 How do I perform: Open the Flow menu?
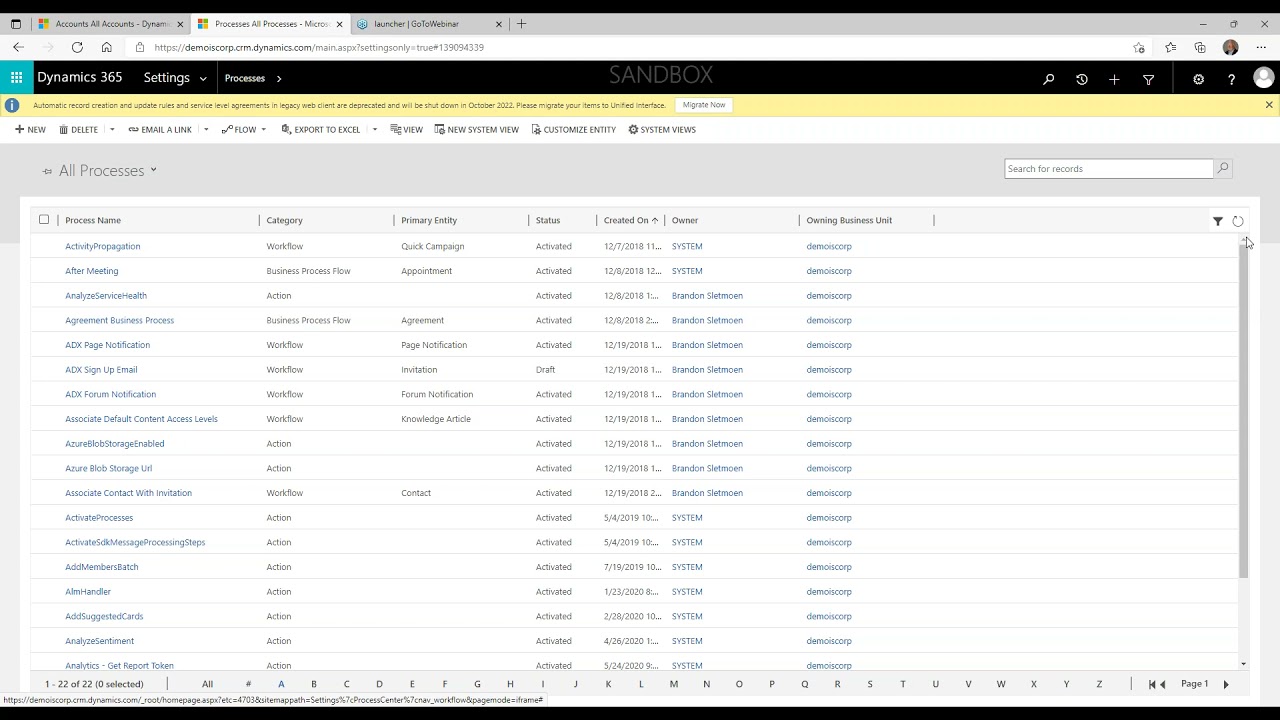pyautogui.click(x=244, y=130)
